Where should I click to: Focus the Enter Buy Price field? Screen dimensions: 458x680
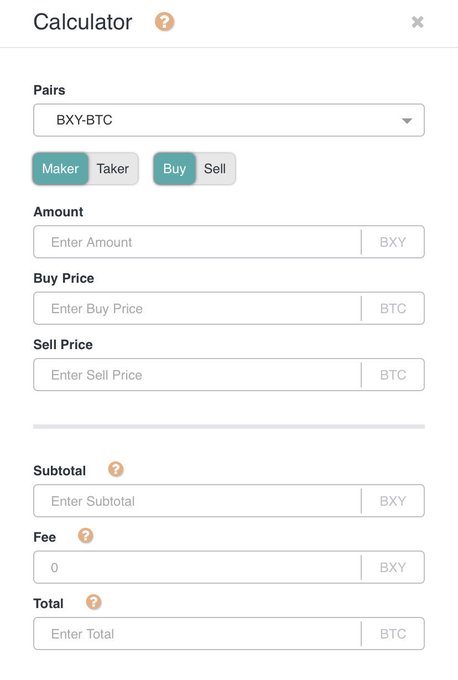tap(197, 308)
